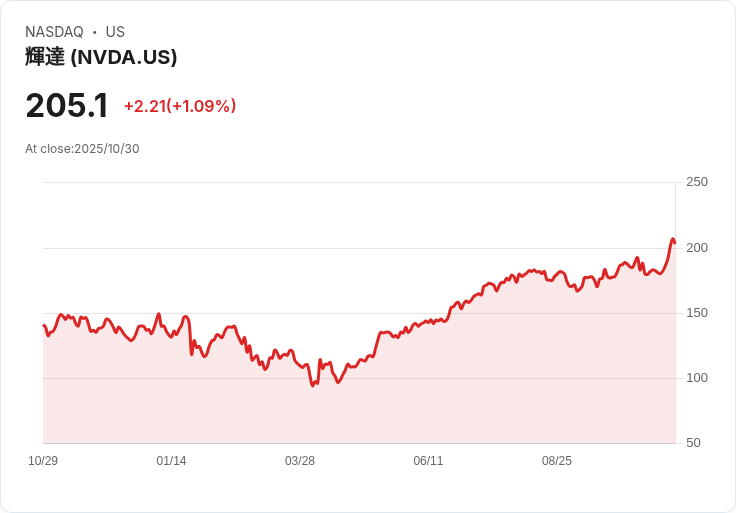Click the 250 y-axis price label
The image size is (736, 513).
(697, 182)
